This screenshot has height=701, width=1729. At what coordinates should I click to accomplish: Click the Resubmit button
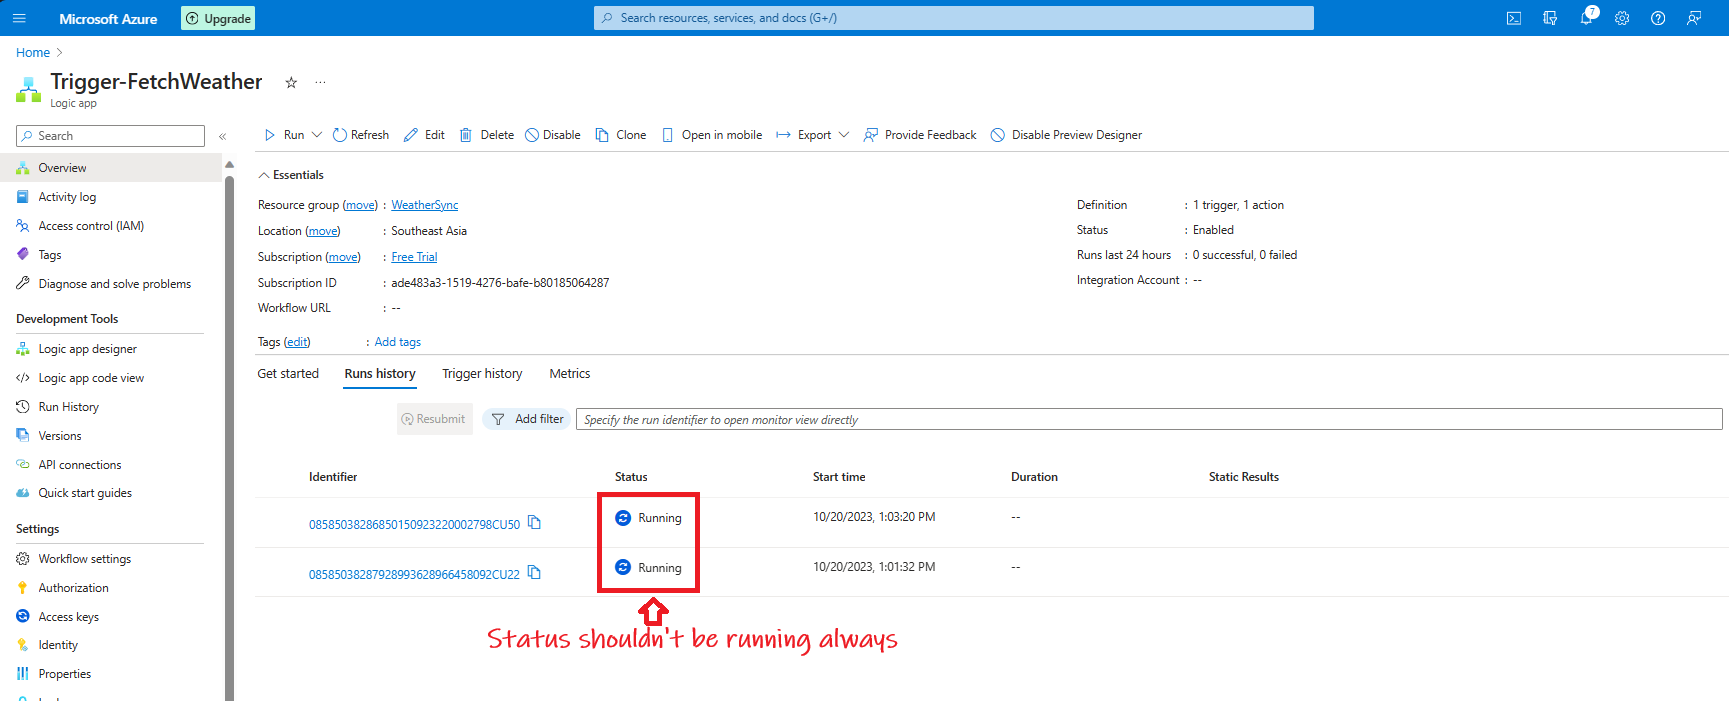tap(434, 419)
